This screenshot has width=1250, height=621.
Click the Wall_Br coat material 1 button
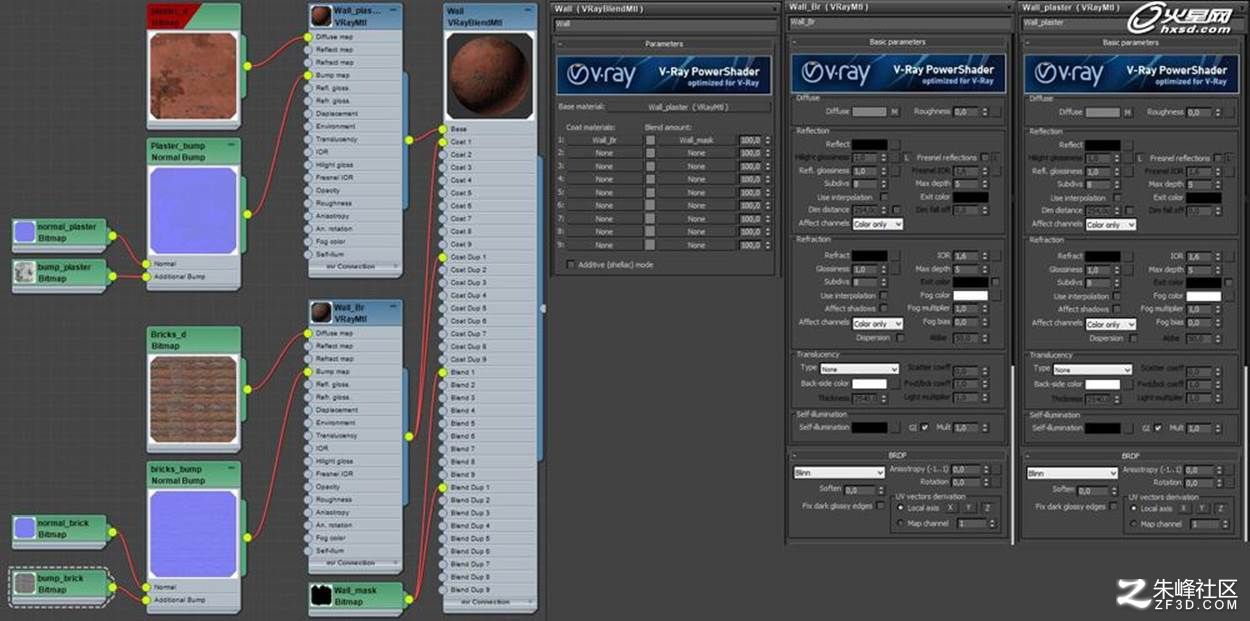click(604, 140)
